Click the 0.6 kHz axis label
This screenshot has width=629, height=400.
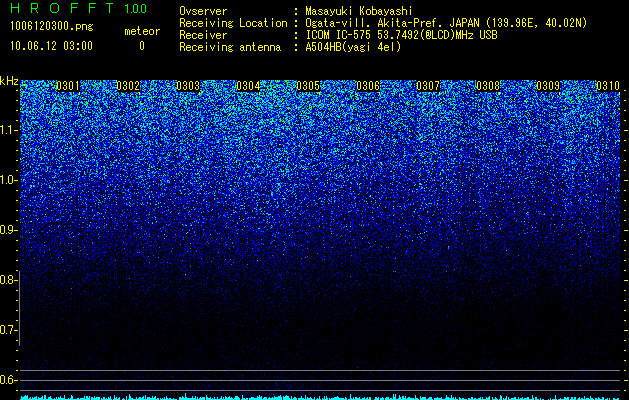point(8,380)
